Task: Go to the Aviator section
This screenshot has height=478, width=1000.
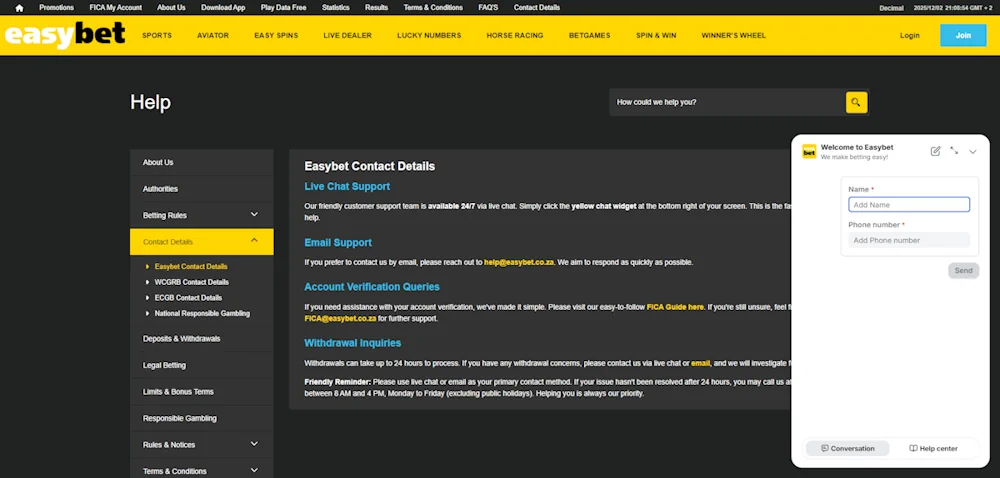Action: click(213, 36)
